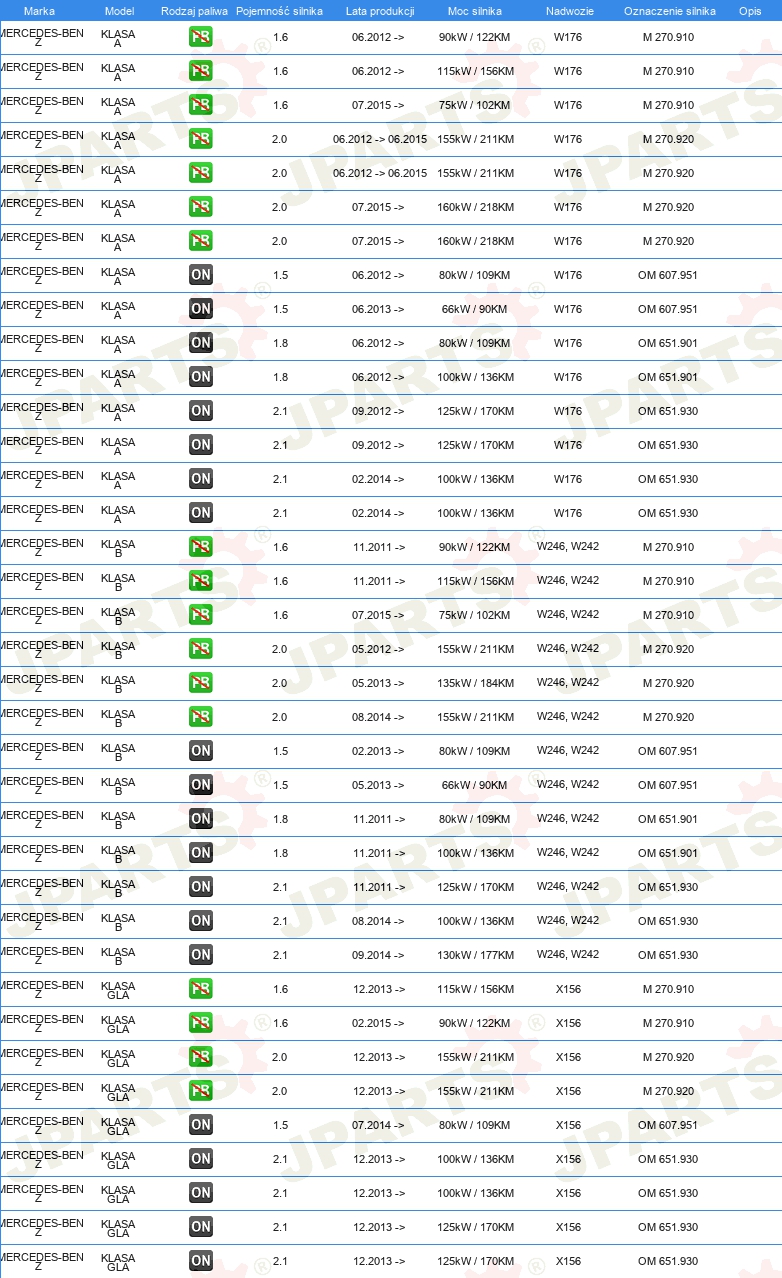Select W176 body cell in 66kW/90KM row
Screen dimensions: 782x1278
tap(568, 309)
